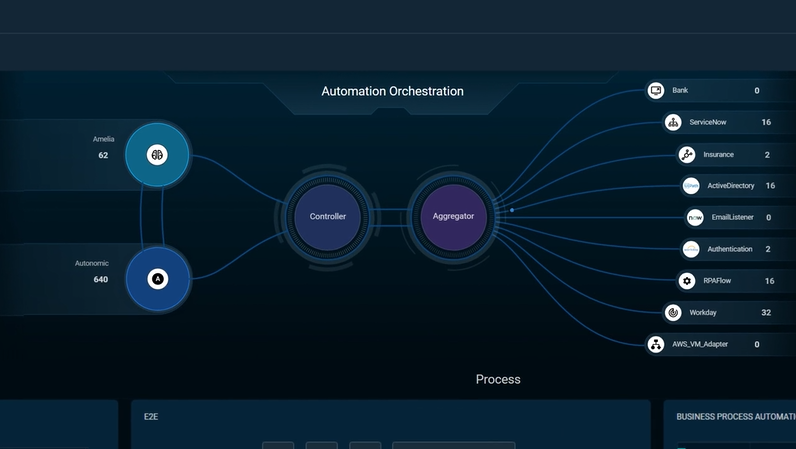
Task: Select the Process section heading
Action: [x=498, y=380]
